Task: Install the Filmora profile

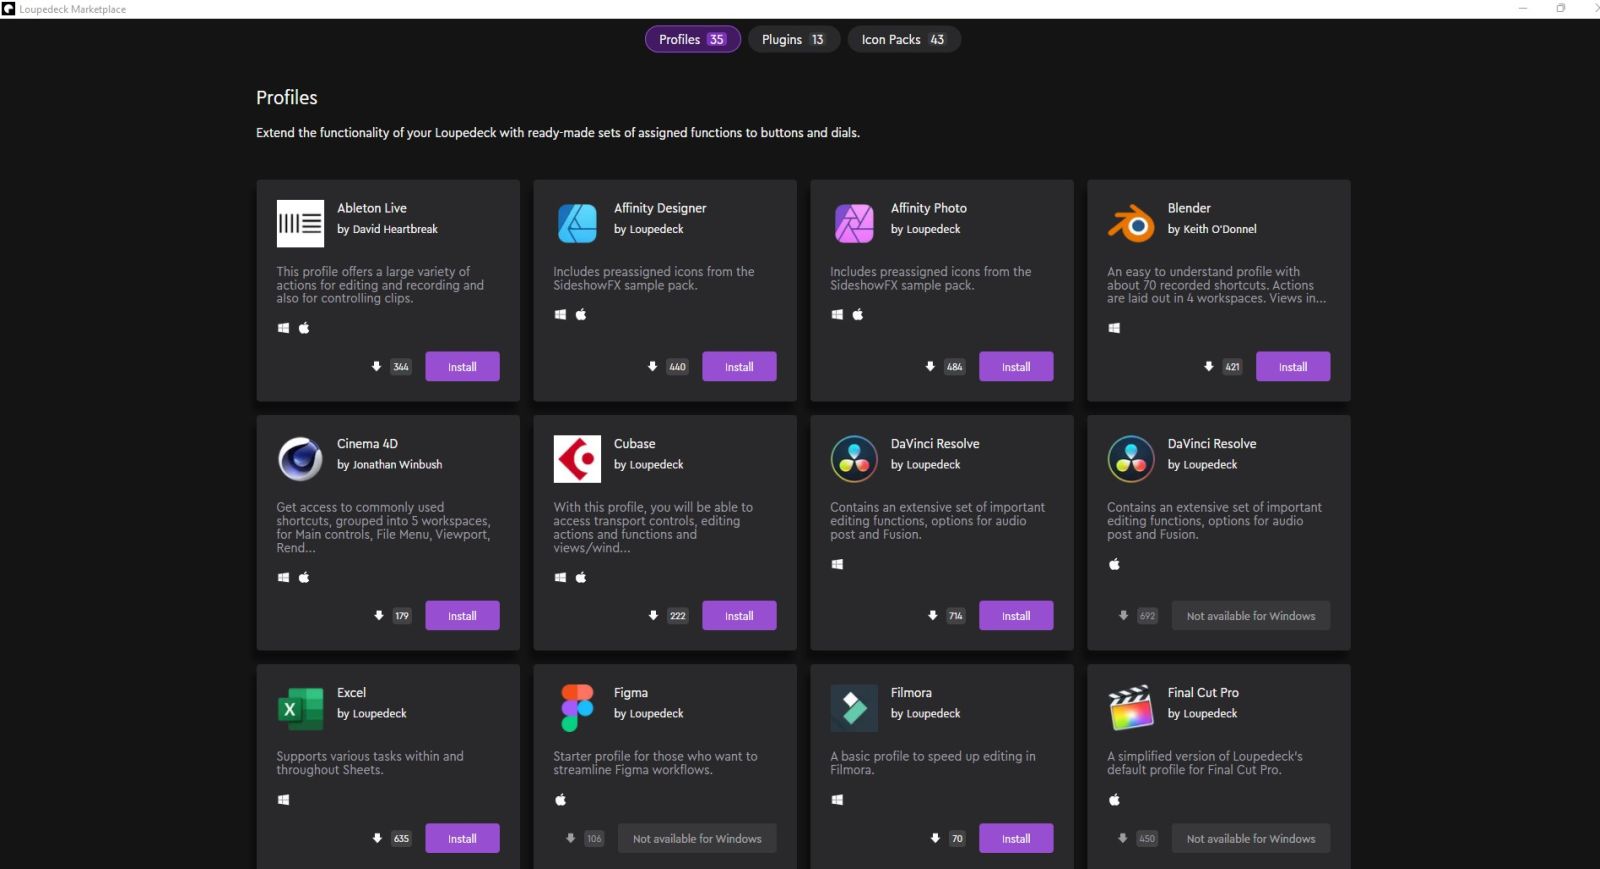Action: click(x=1016, y=839)
